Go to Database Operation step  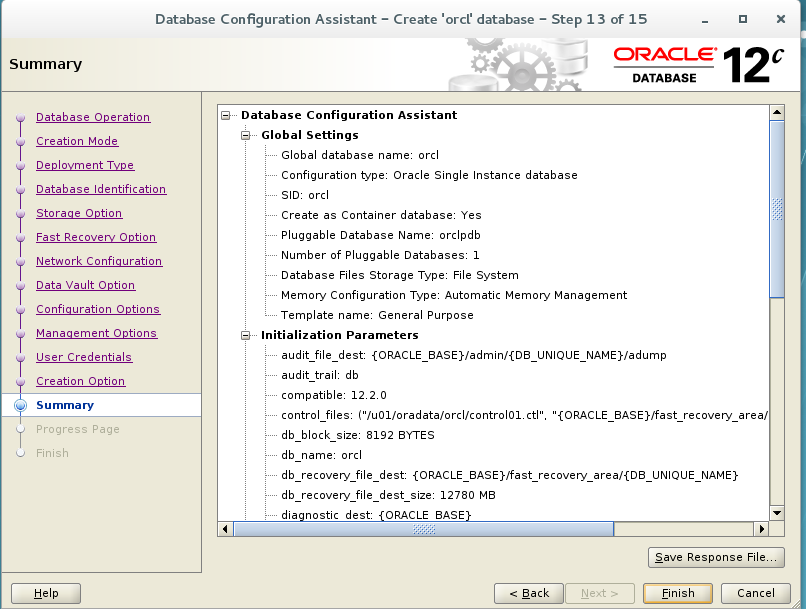[x=93, y=117]
